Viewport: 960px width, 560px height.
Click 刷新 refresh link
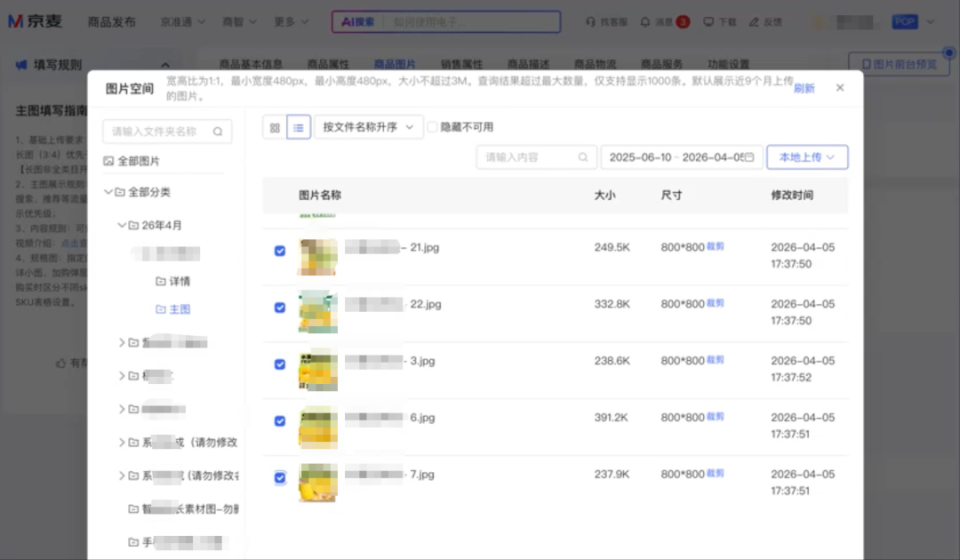pos(804,88)
